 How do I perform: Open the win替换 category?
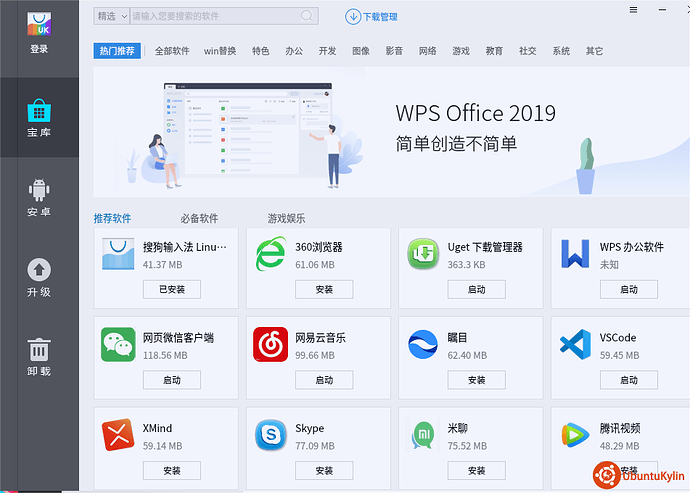tap(220, 51)
